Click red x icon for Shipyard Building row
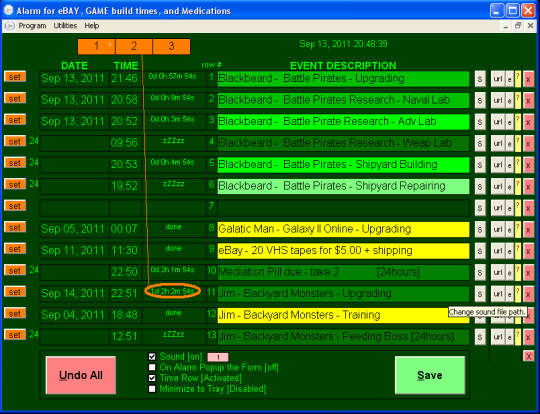The height and width of the screenshot is (414, 540). [528, 165]
